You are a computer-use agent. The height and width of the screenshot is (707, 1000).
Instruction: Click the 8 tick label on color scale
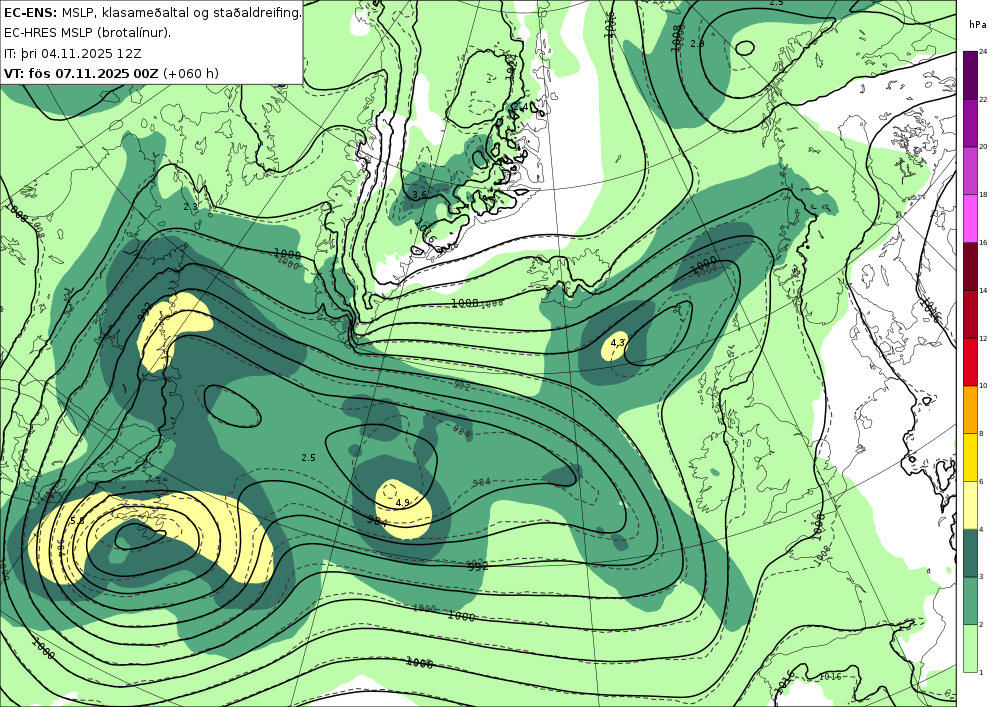(982, 434)
